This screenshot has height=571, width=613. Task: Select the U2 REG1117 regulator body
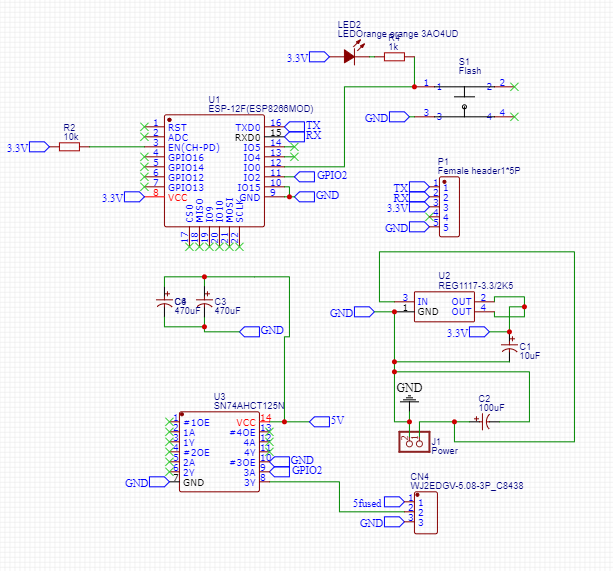[x=445, y=305]
